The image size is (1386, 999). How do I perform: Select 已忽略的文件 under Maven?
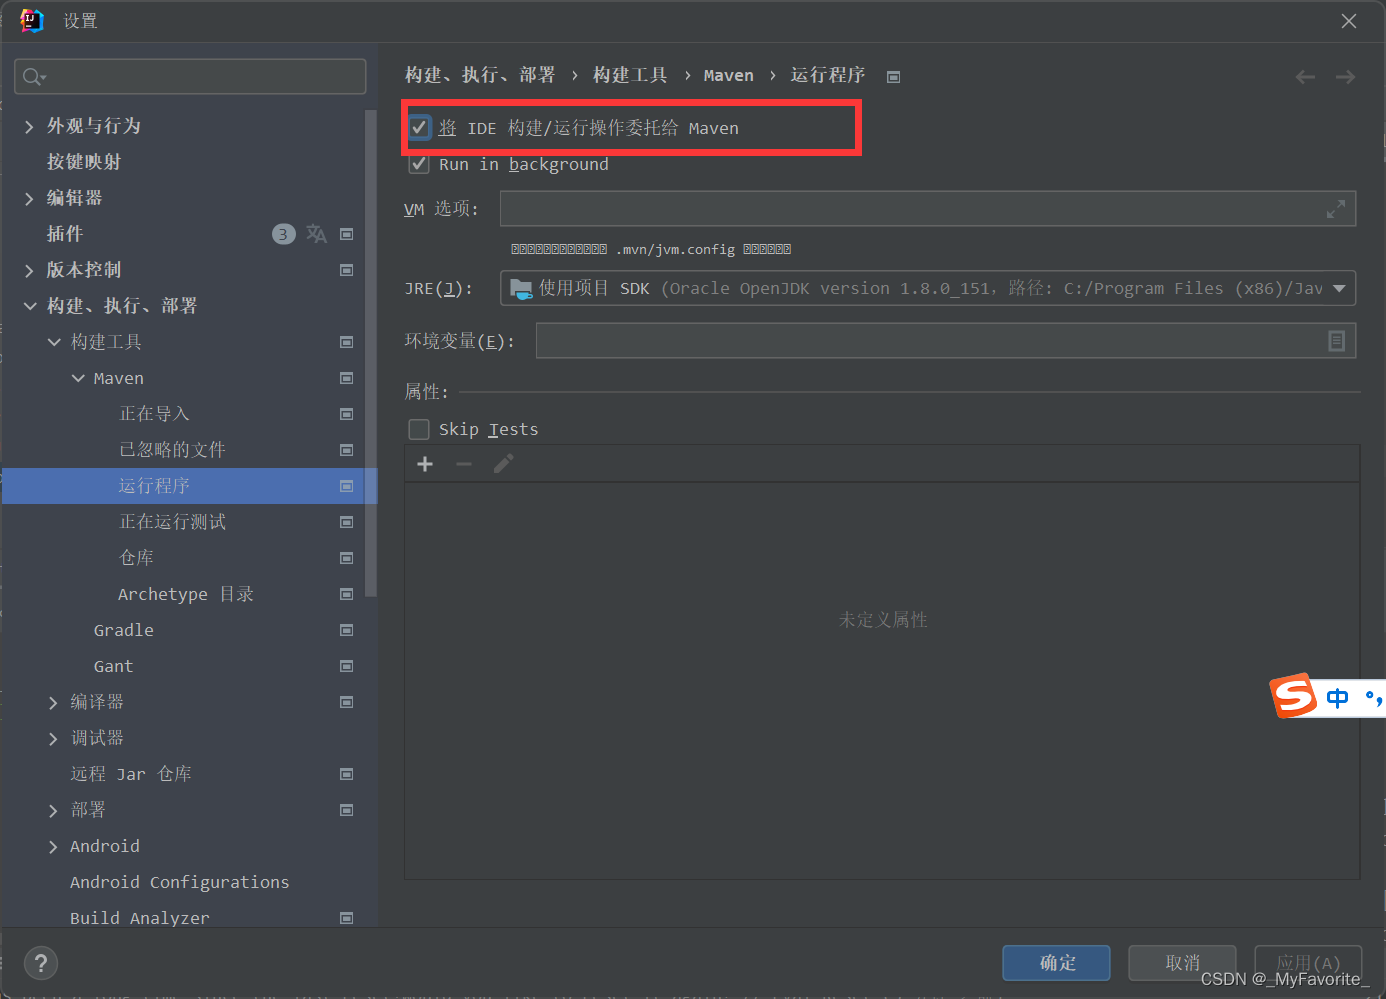pyautogui.click(x=172, y=450)
